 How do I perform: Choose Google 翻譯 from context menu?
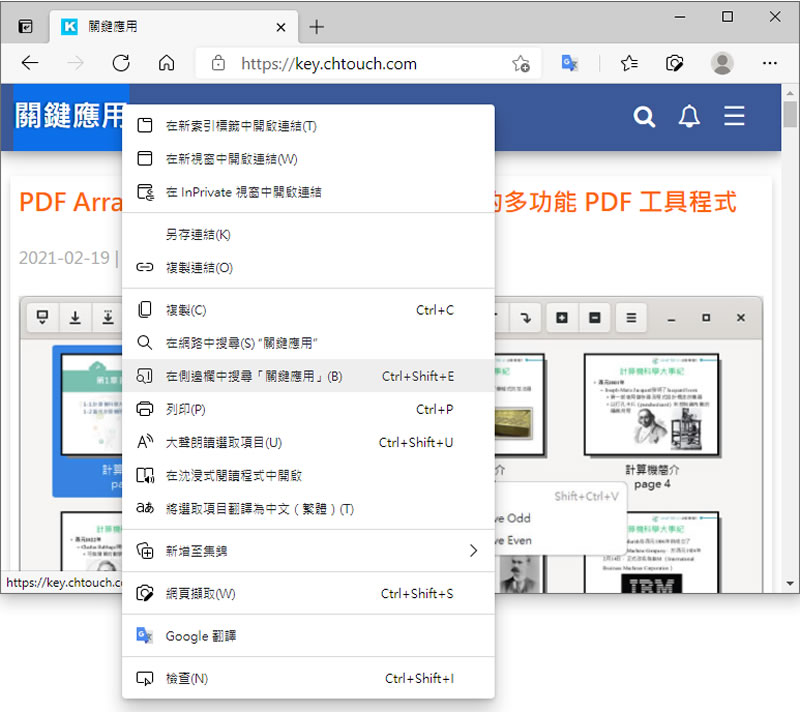click(308, 636)
